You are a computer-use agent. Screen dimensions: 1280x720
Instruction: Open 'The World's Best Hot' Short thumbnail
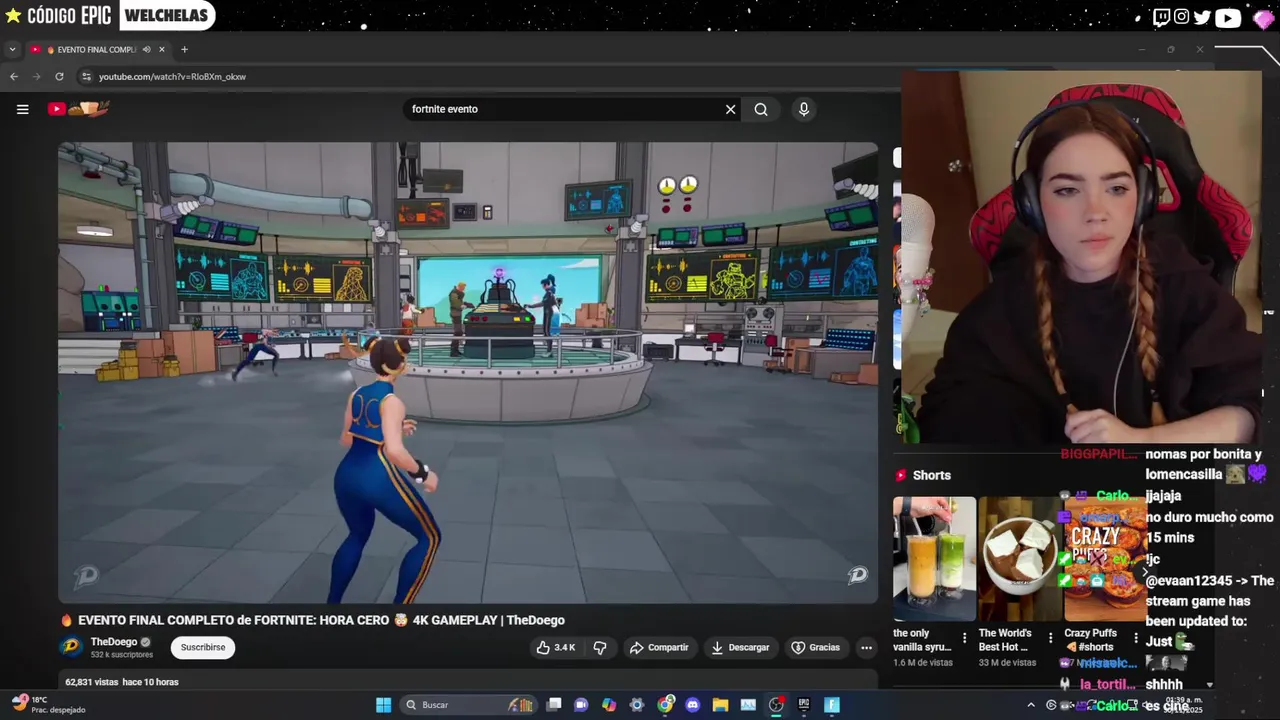[1019, 558]
